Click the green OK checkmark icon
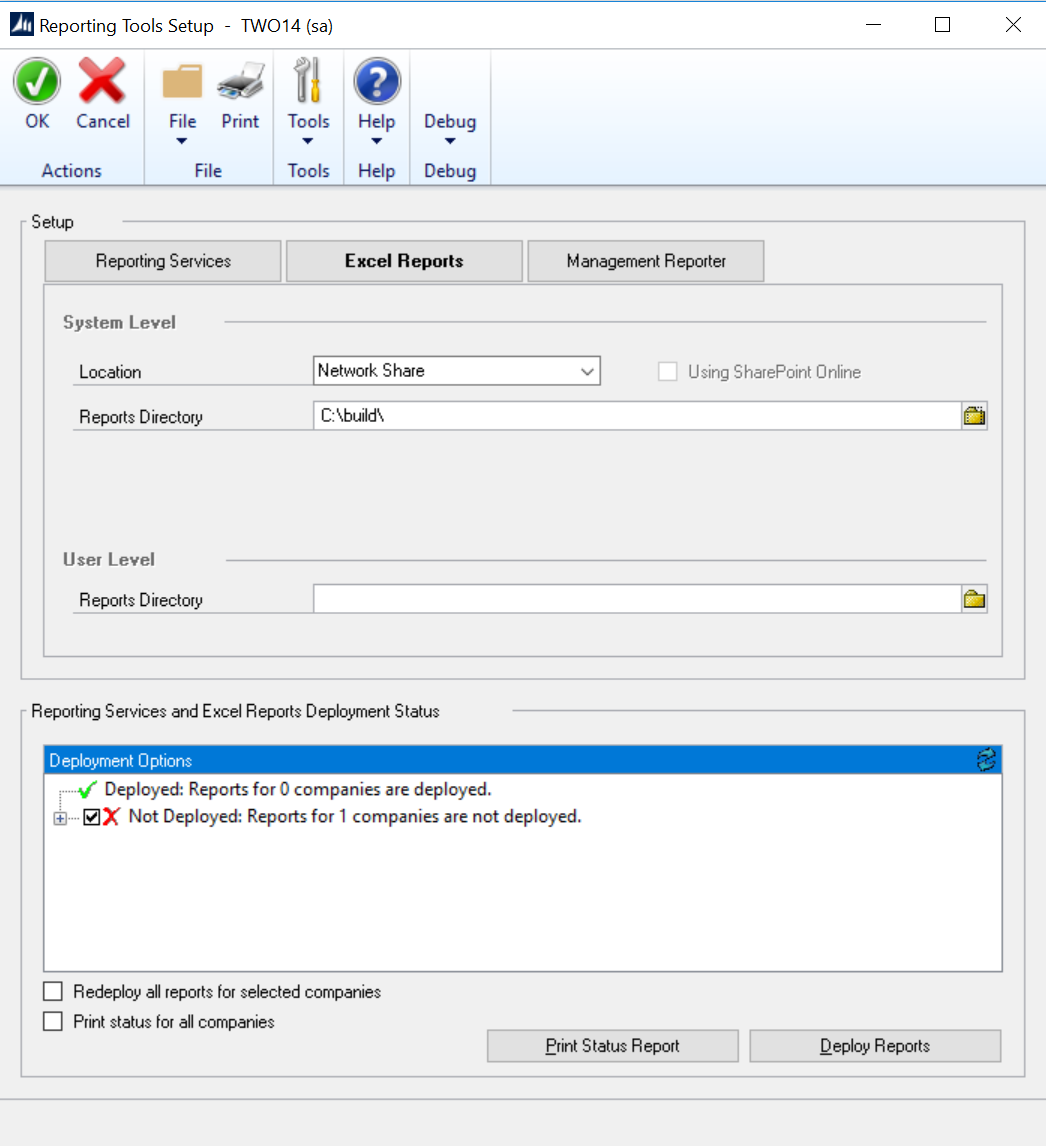1046x1146 pixels. [37, 81]
